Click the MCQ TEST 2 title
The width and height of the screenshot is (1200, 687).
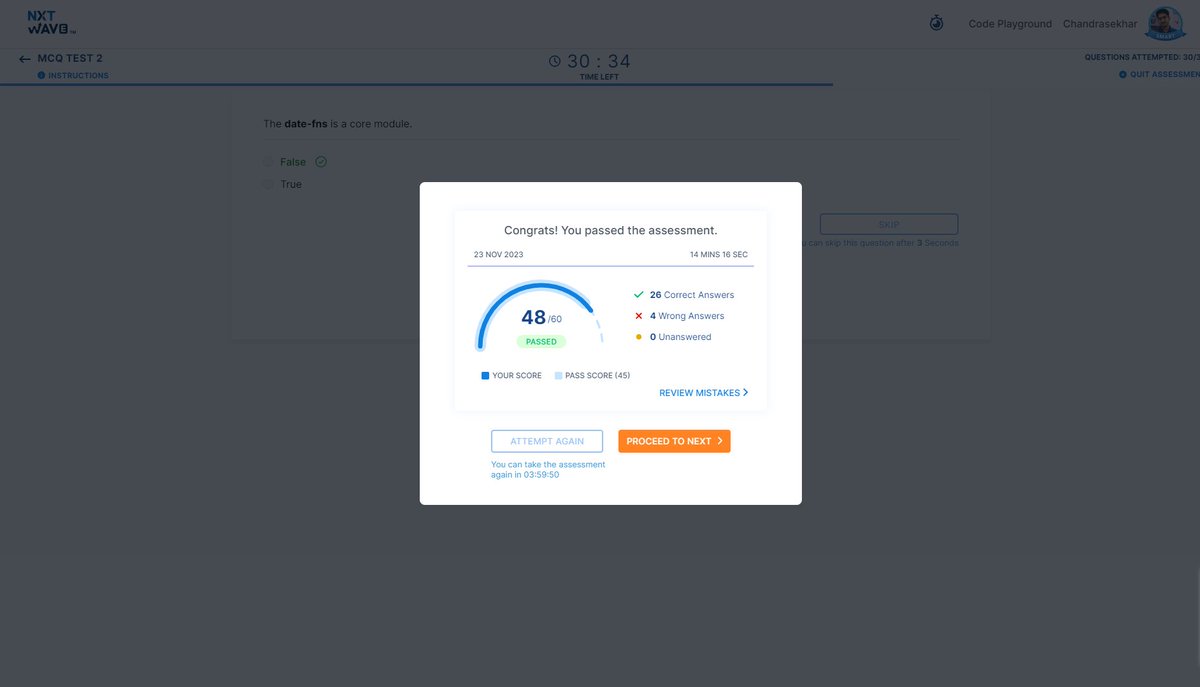[x=70, y=59]
